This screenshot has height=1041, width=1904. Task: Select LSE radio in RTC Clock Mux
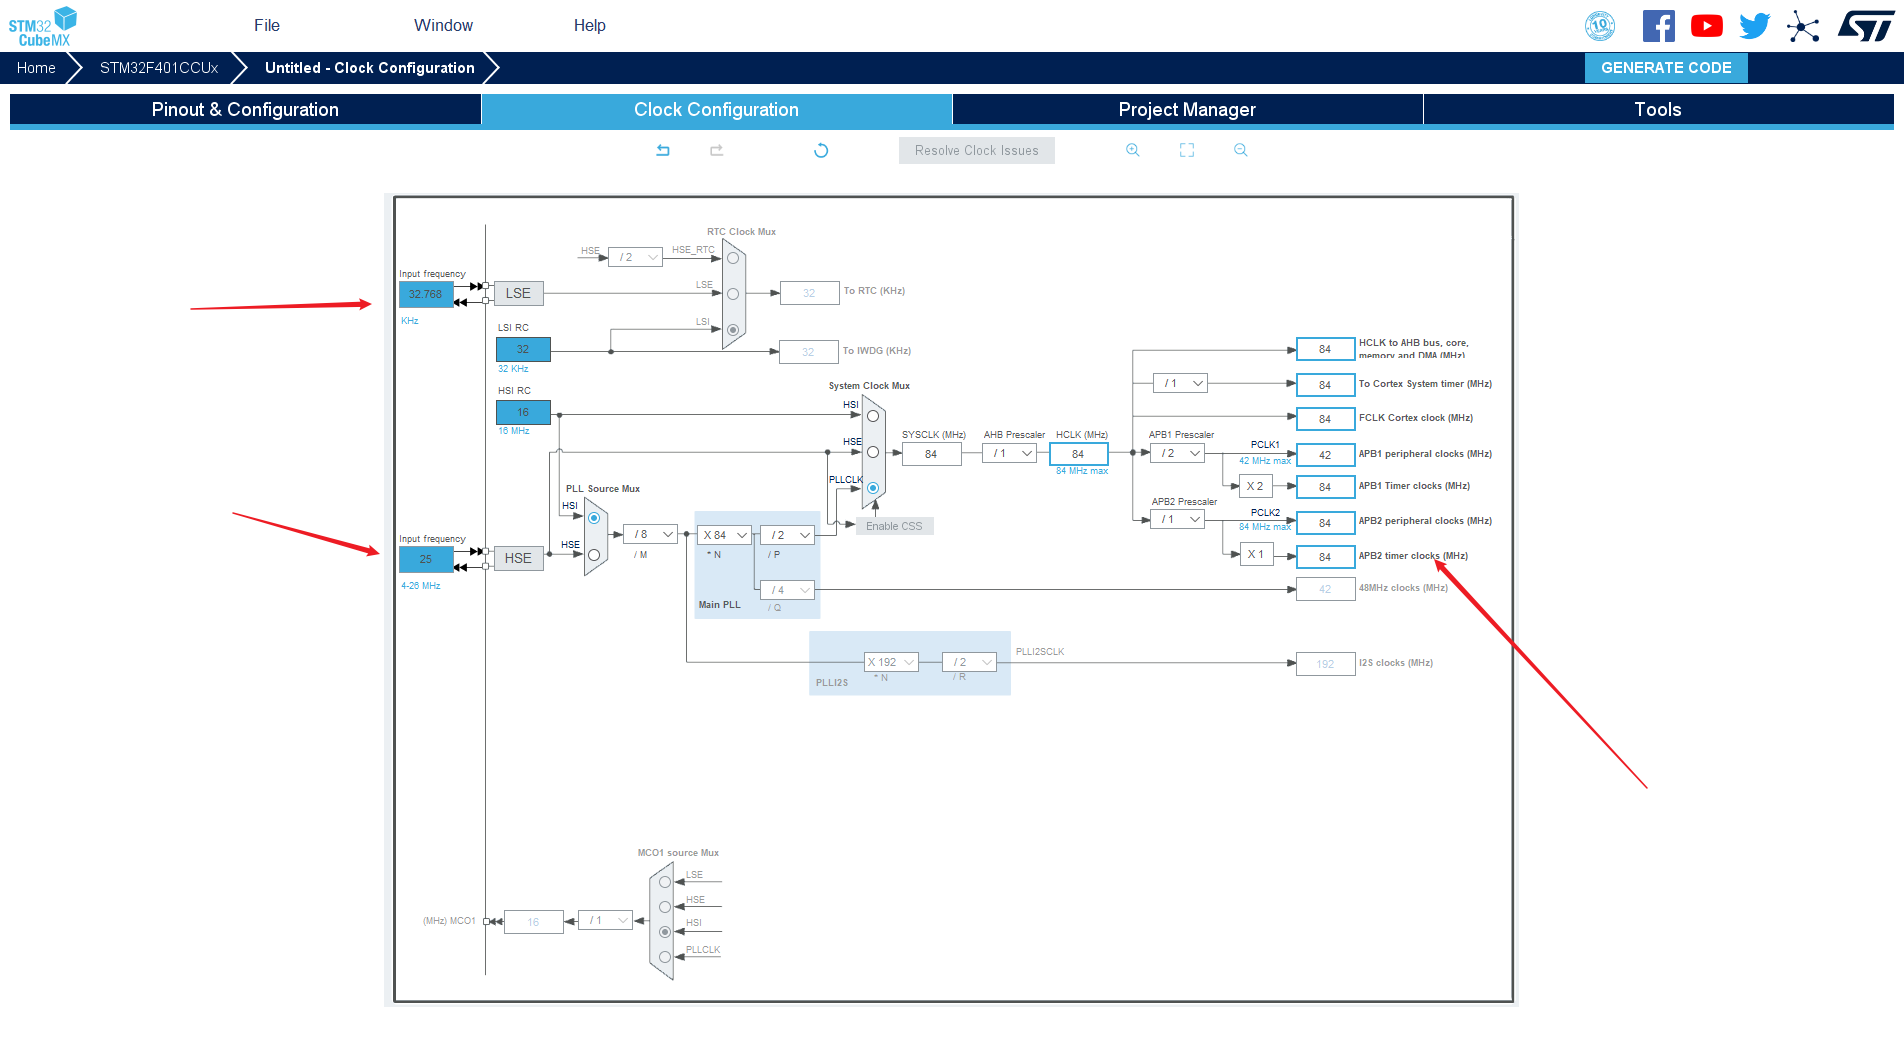tap(733, 294)
